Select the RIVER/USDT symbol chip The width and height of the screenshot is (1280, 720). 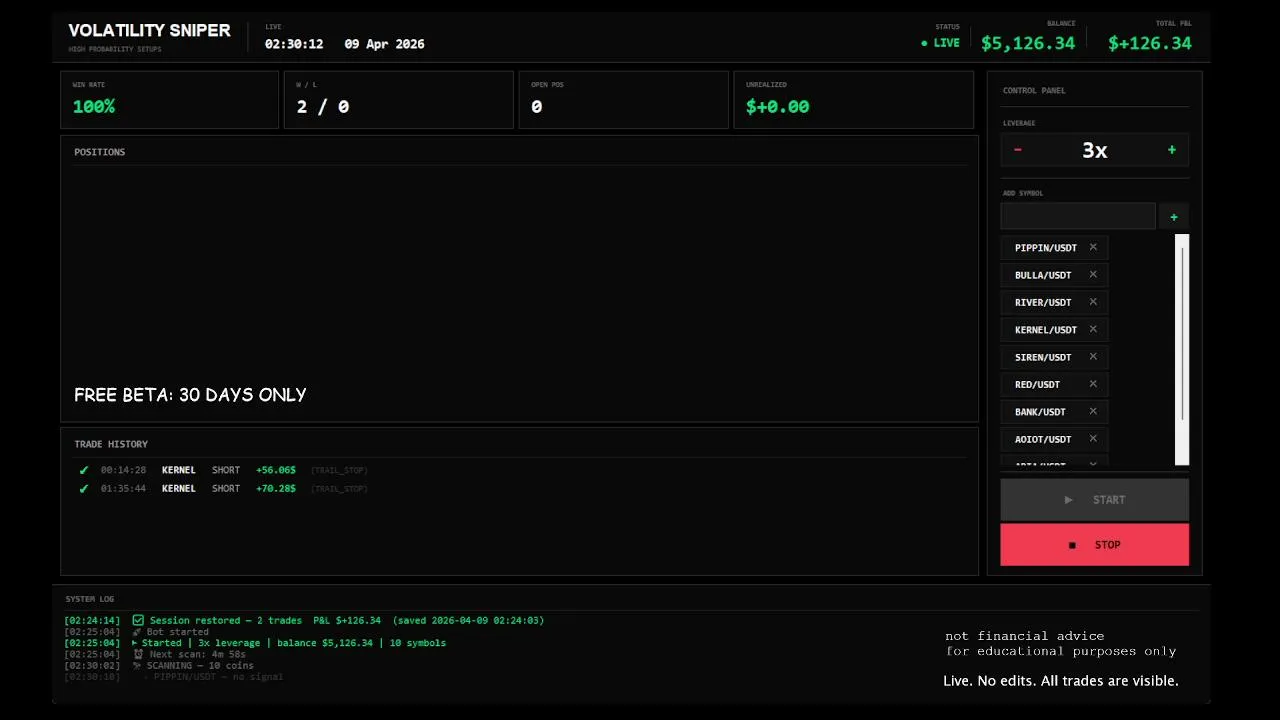pyautogui.click(x=1054, y=302)
